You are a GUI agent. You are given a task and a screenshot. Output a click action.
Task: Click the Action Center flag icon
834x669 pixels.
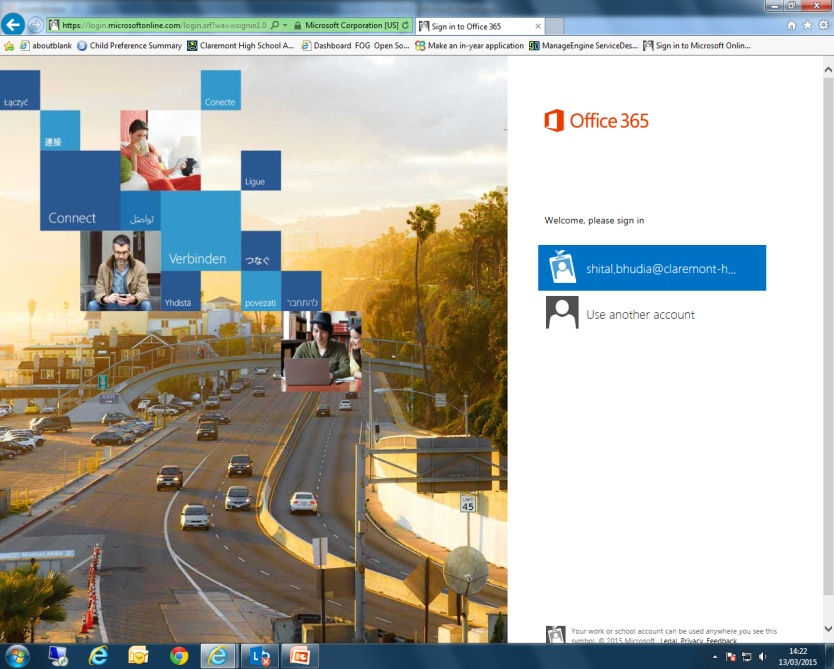pos(731,657)
